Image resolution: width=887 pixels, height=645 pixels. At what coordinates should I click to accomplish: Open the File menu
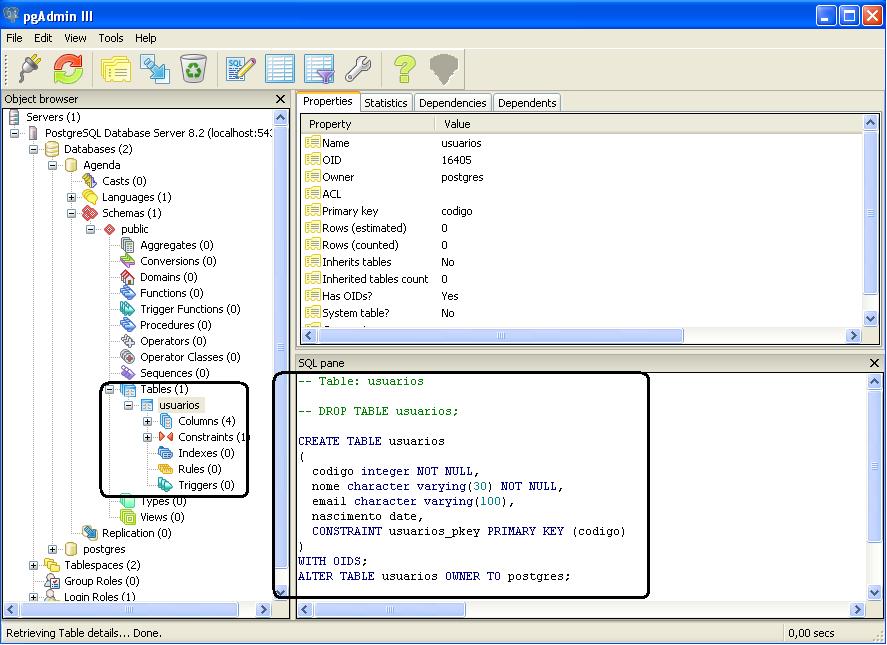tap(14, 38)
